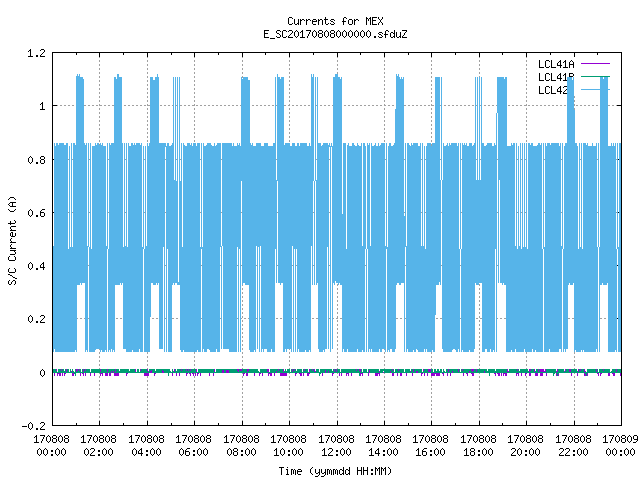Click the 14:00 x-axis time label

383,453
